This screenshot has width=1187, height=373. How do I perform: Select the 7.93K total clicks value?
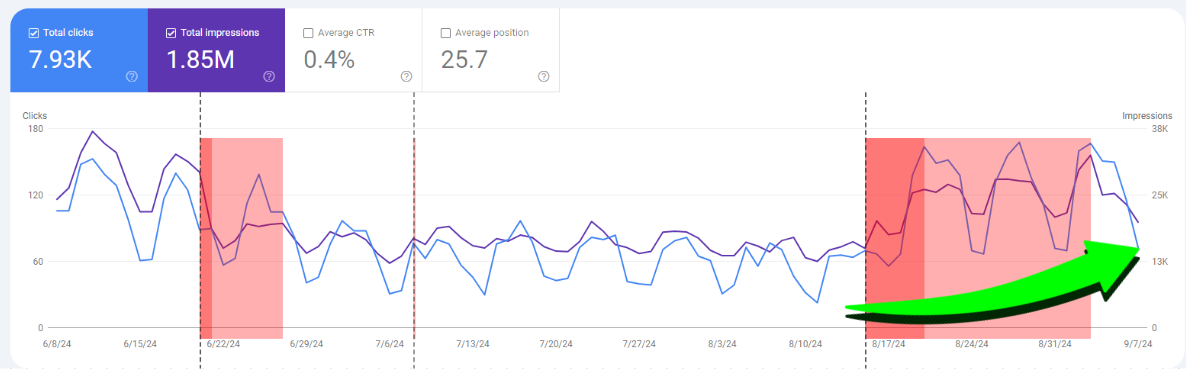tap(60, 60)
